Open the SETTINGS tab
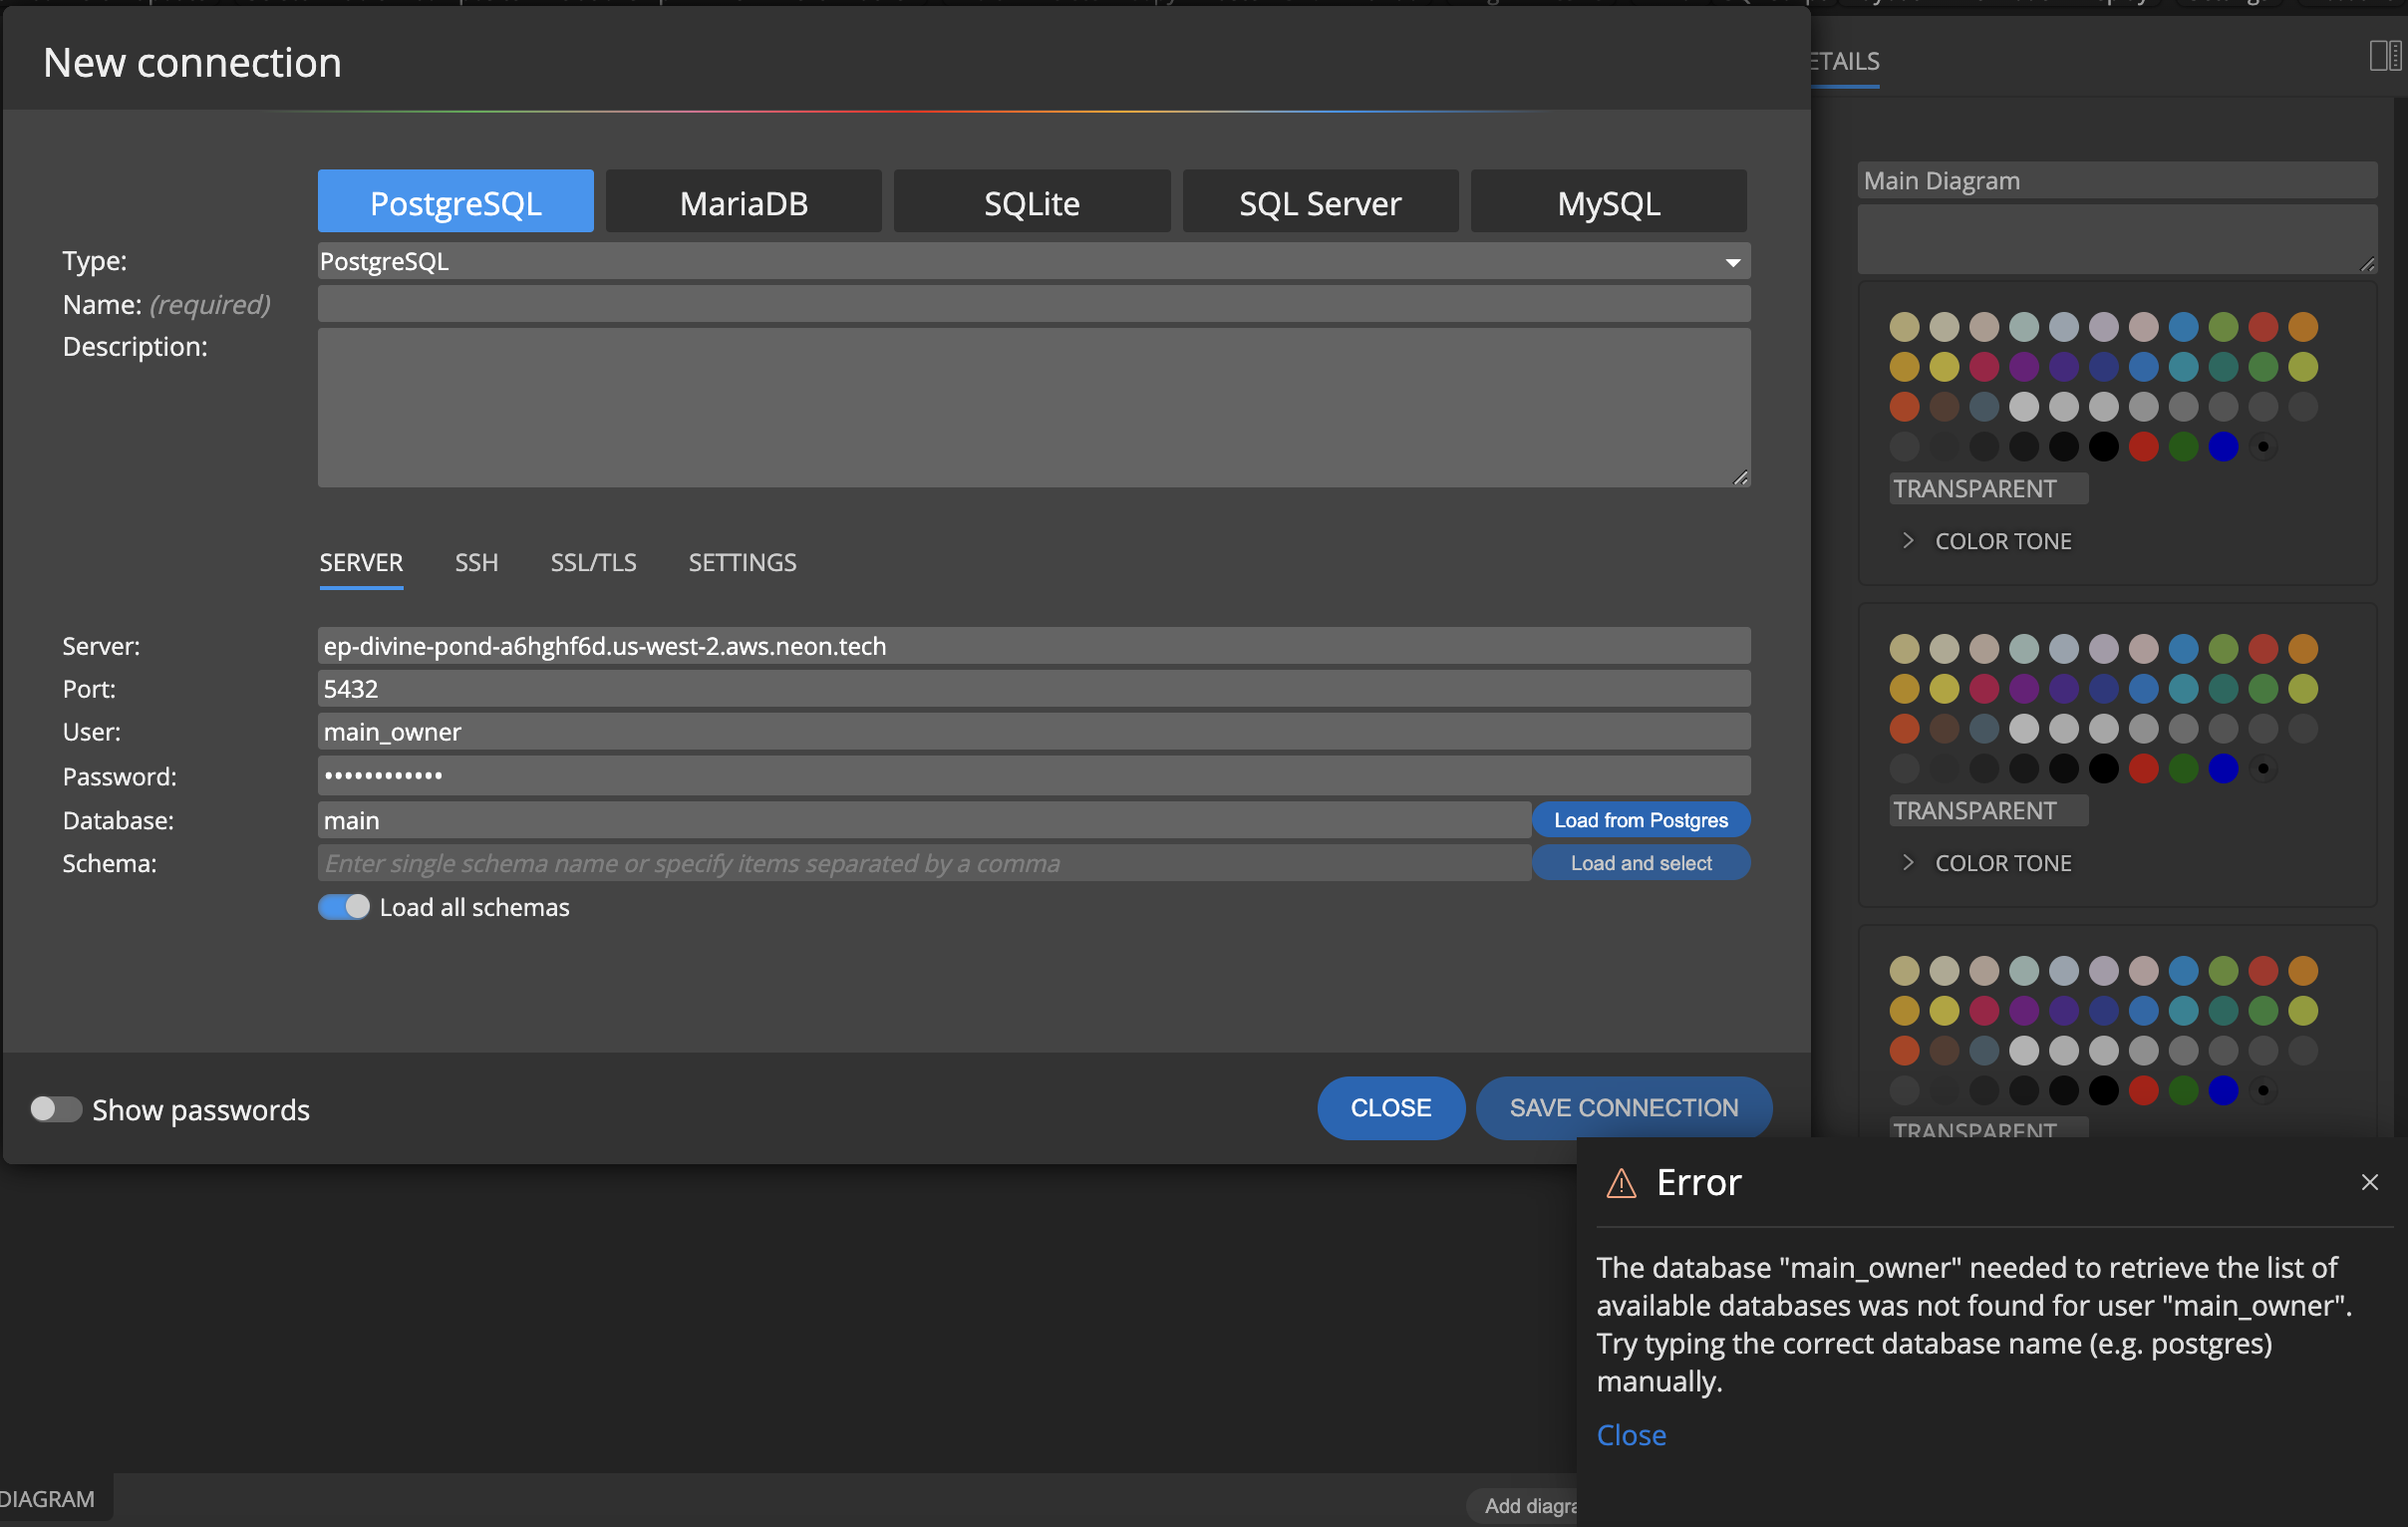The height and width of the screenshot is (1527, 2408). [x=742, y=562]
